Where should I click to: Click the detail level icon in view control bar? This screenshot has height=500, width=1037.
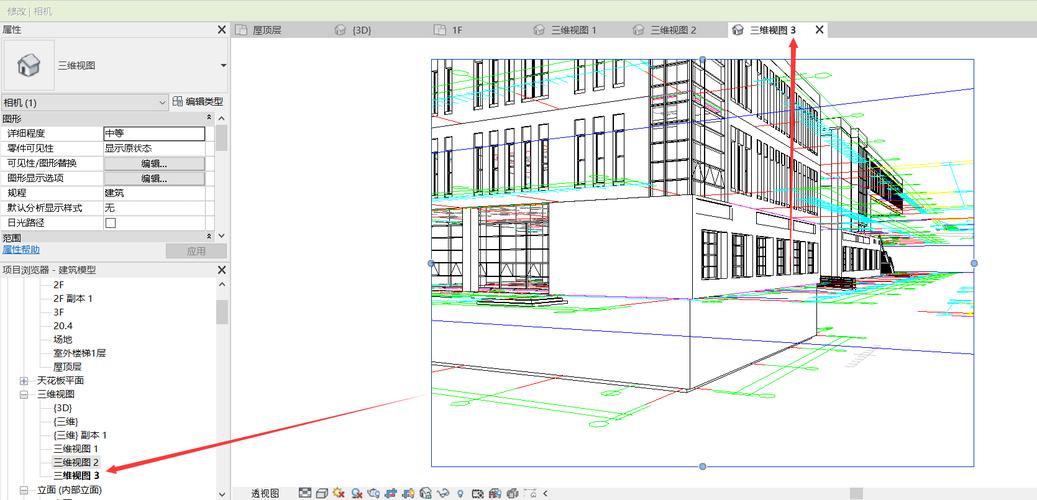(303, 493)
